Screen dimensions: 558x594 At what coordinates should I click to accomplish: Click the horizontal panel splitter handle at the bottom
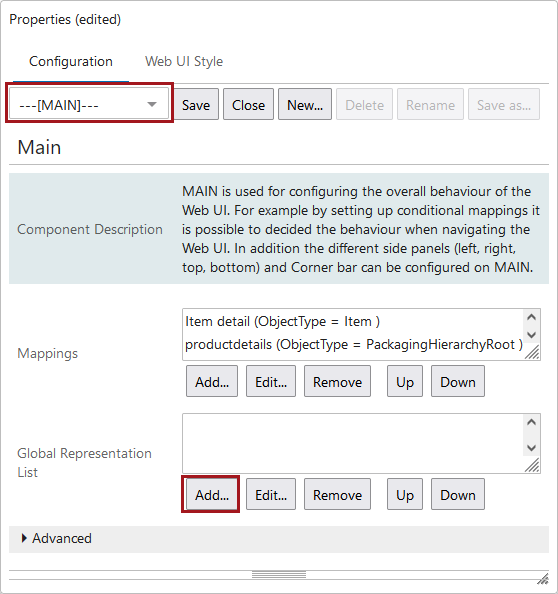click(x=279, y=575)
